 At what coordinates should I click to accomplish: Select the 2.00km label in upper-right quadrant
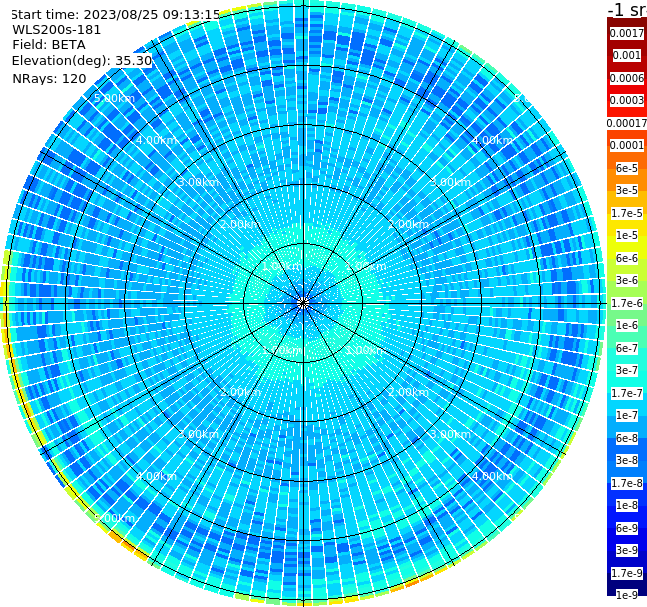click(x=408, y=224)
